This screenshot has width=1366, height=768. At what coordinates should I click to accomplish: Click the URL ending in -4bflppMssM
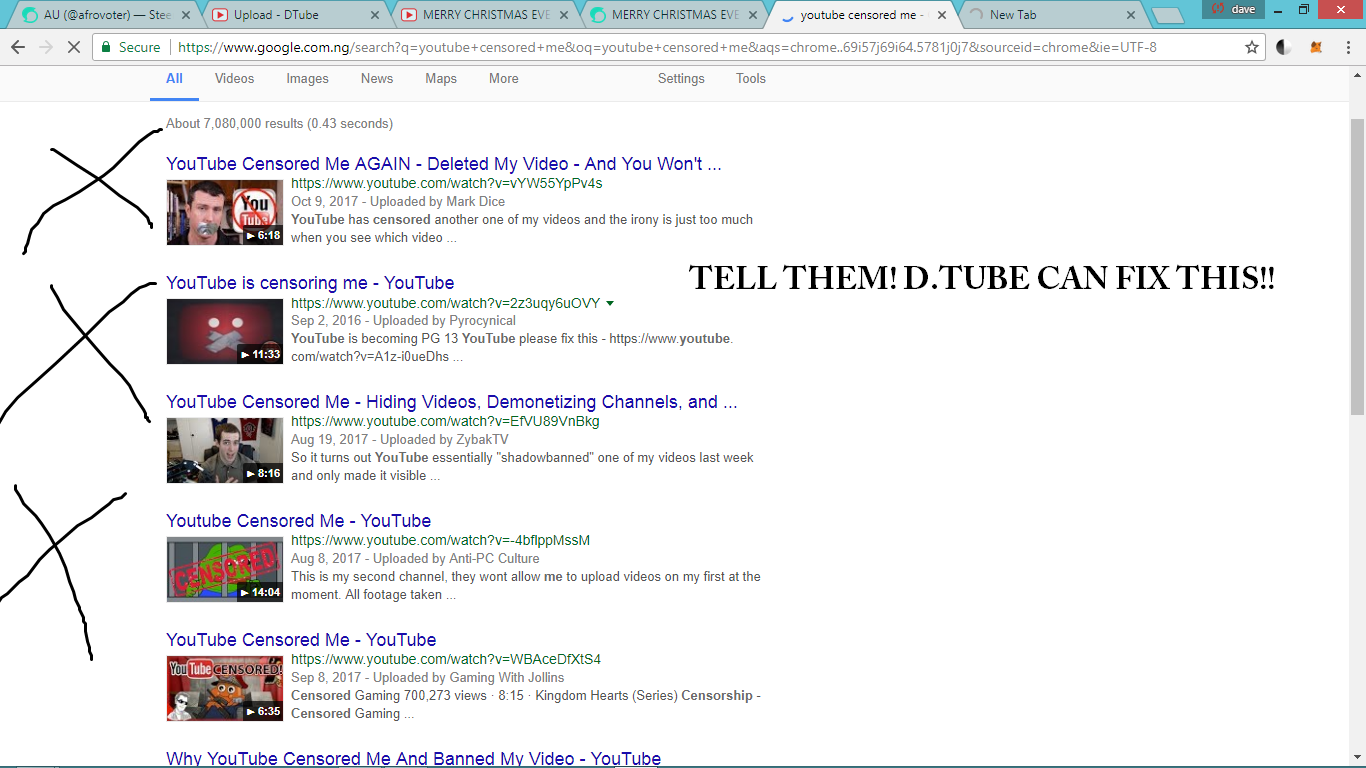pos(440,541)
